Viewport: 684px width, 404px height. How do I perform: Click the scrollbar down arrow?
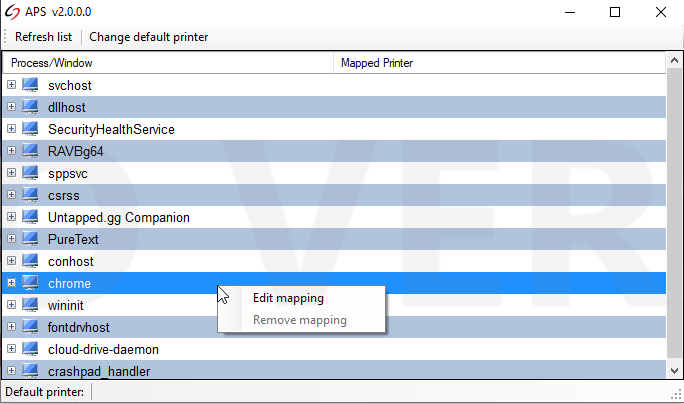click(x=674, y=370)
